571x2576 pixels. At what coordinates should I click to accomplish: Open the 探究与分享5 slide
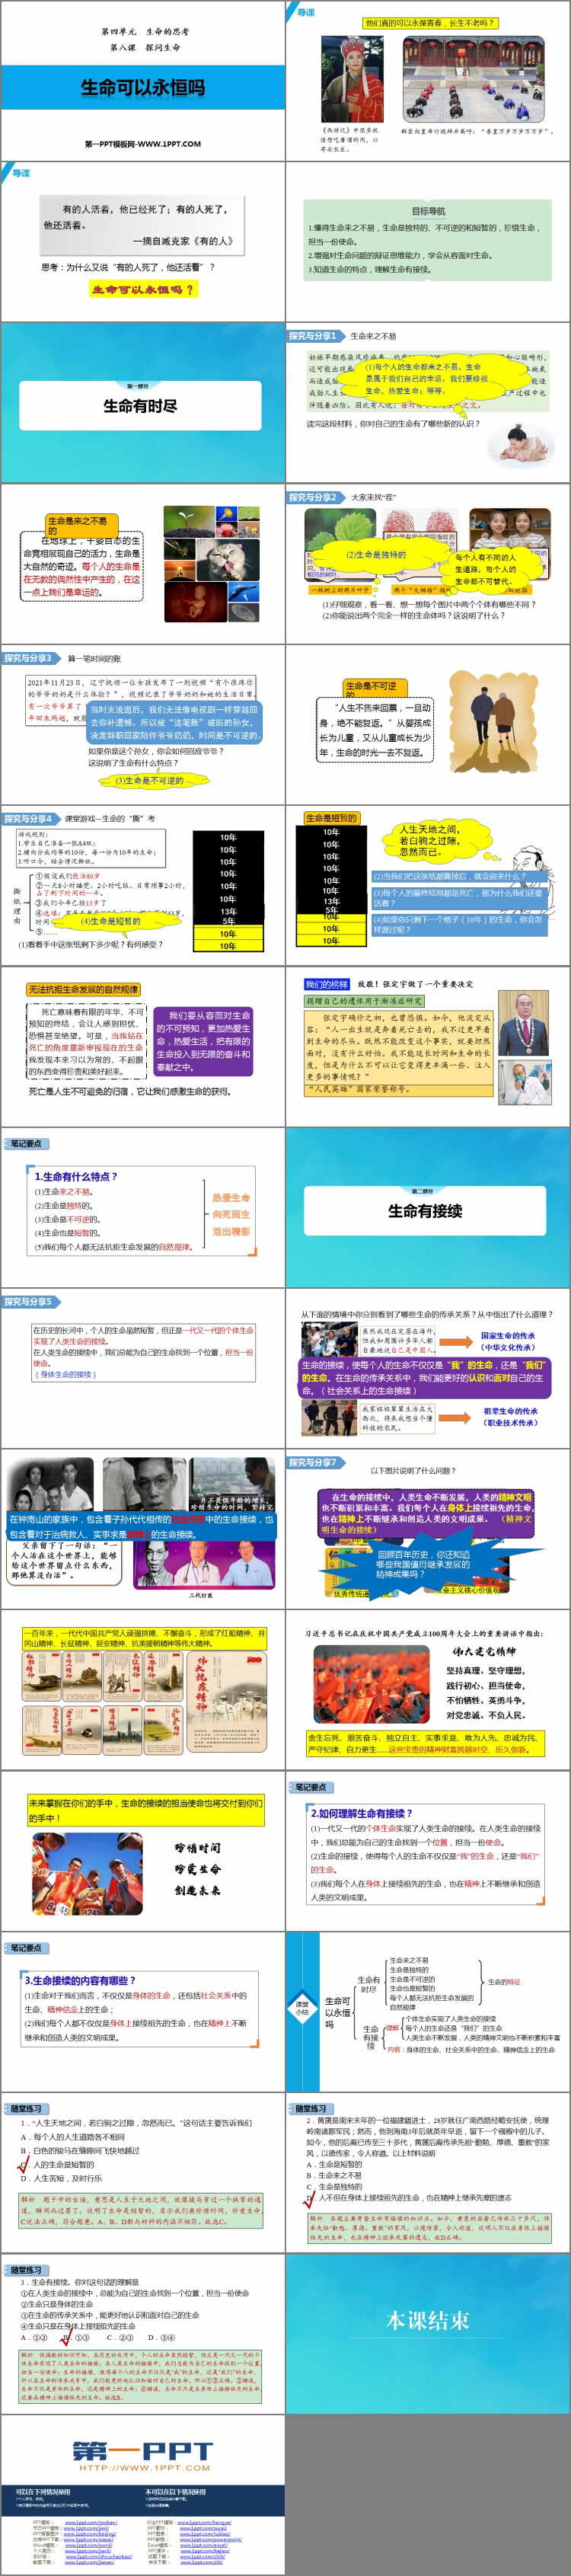(x=143, y=1369)
